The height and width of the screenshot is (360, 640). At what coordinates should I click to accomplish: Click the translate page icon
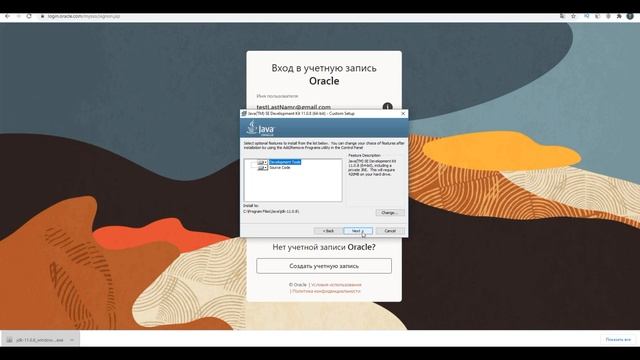tap(562, 16)
